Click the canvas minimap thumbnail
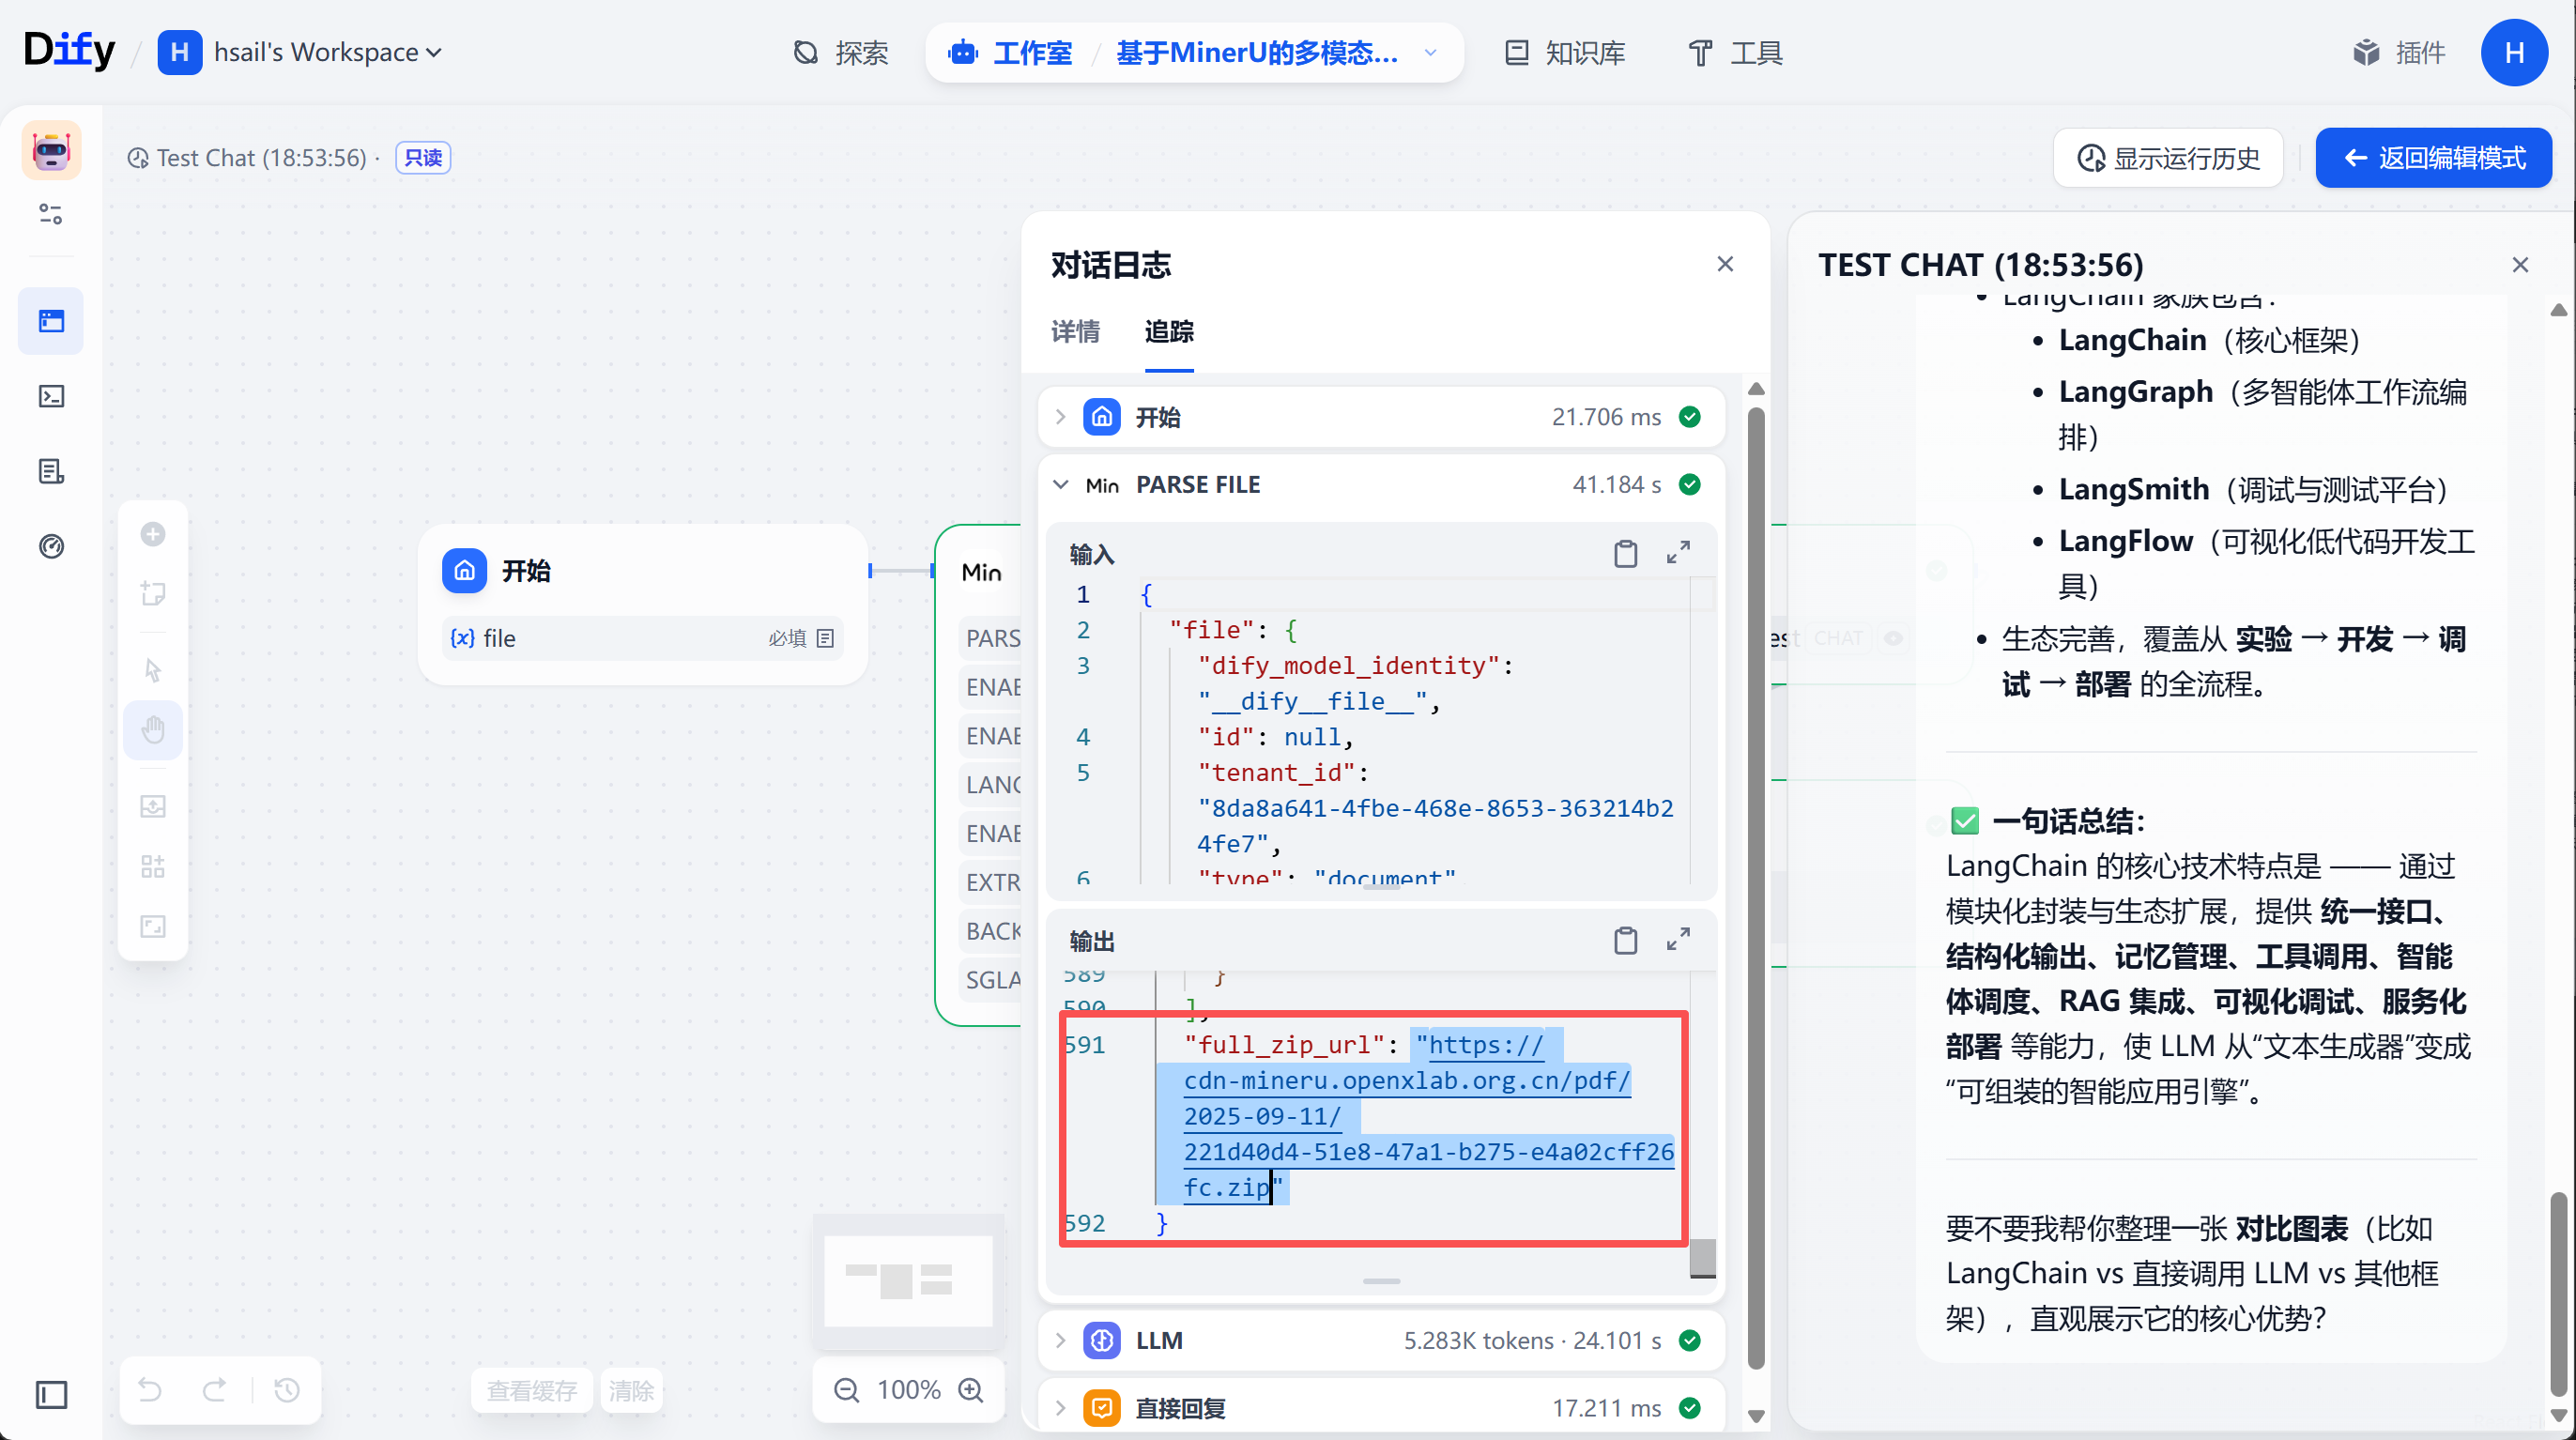The image size is (2576, 1440). pyautogui.click(x=908, y=1280)
